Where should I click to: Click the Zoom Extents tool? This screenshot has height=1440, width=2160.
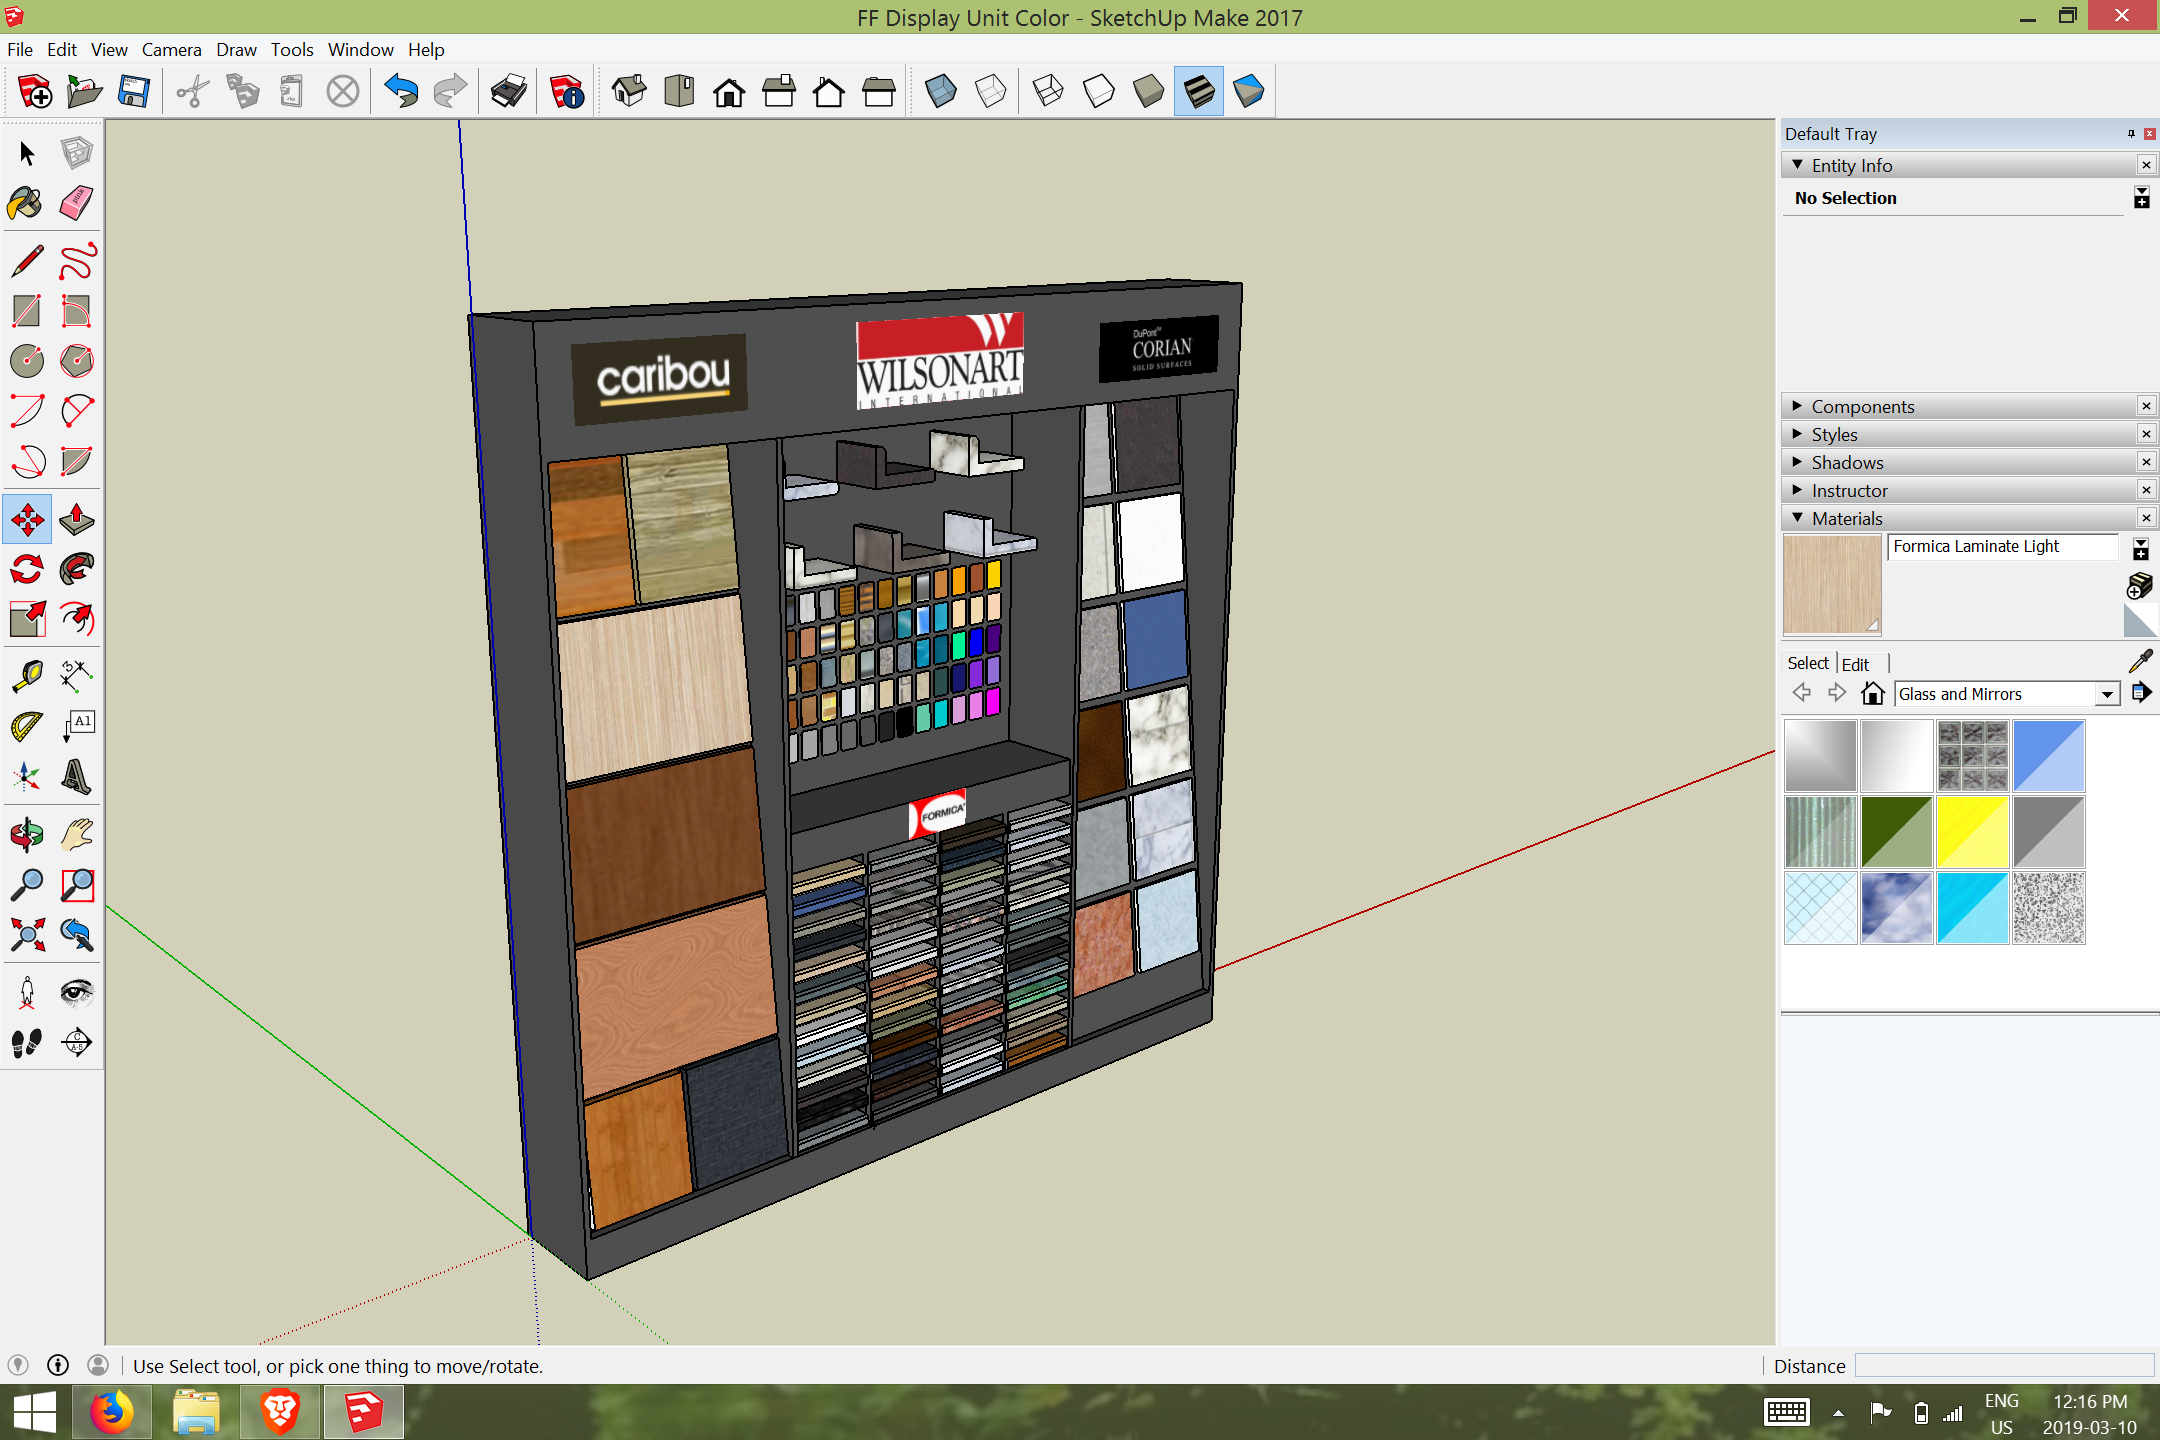[x=26, y=935]
